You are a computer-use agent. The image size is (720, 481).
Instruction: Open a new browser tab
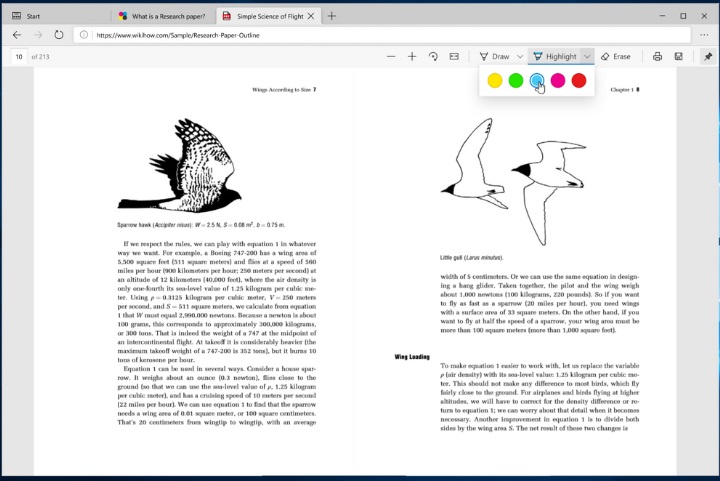click(x=332, y=16)
